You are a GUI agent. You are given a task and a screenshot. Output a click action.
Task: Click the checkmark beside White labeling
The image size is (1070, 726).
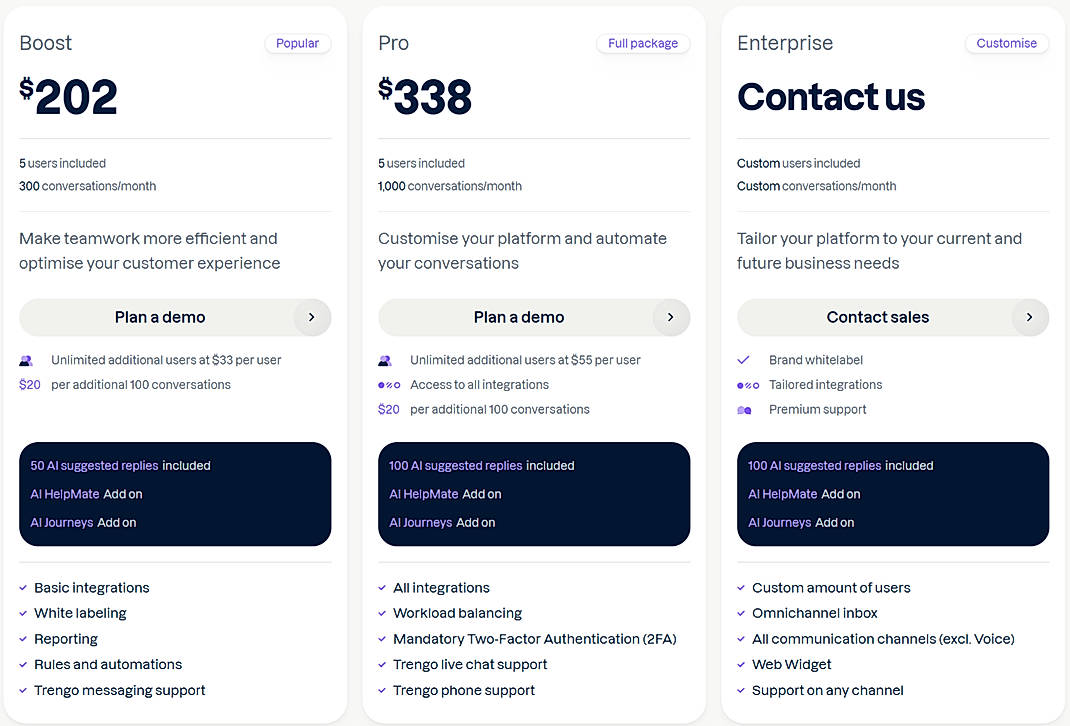point(23,612)
